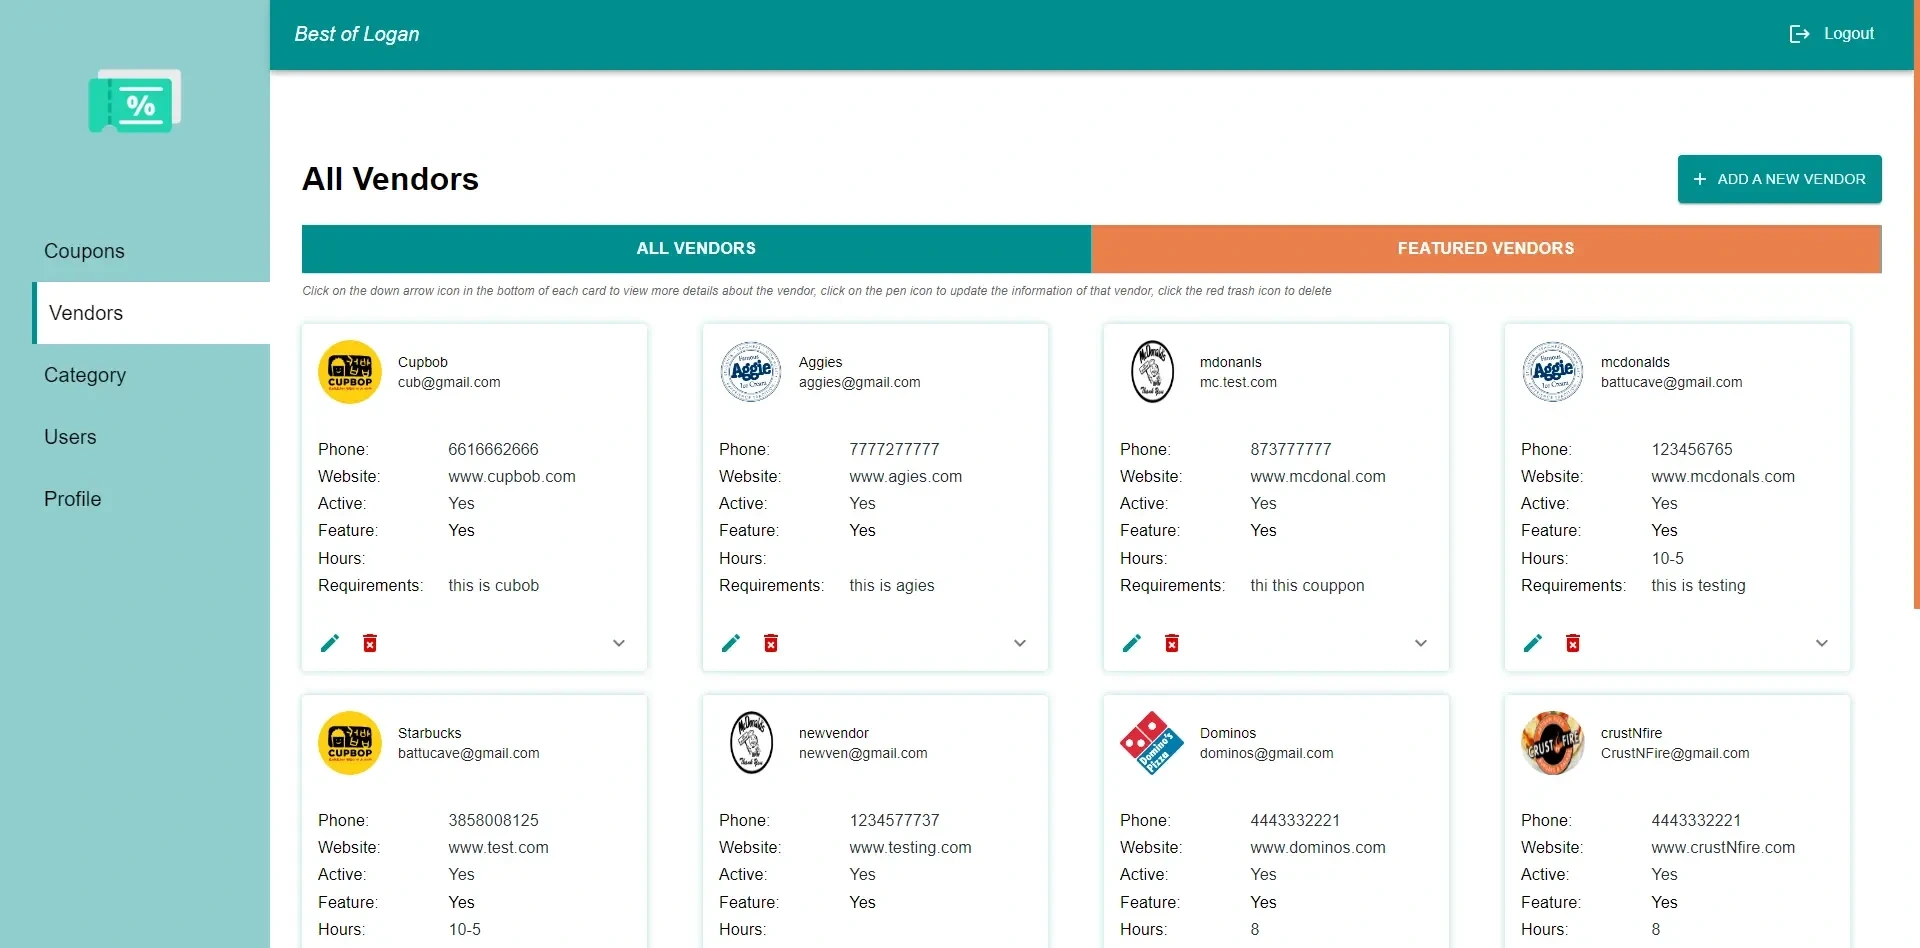Click the mcdonalds vendor Aggie logo
Screen dimensions: 1920x948
(x=1553, y=372)
